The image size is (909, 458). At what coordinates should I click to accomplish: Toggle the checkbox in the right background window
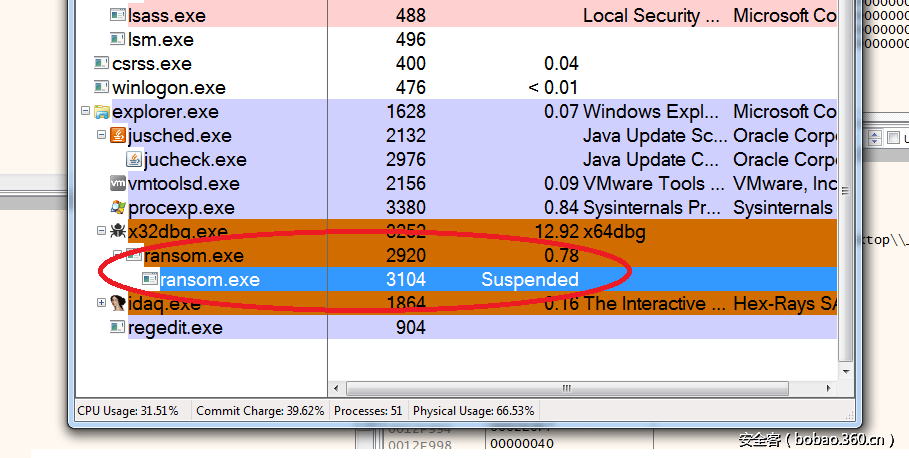tap(893, 139)
